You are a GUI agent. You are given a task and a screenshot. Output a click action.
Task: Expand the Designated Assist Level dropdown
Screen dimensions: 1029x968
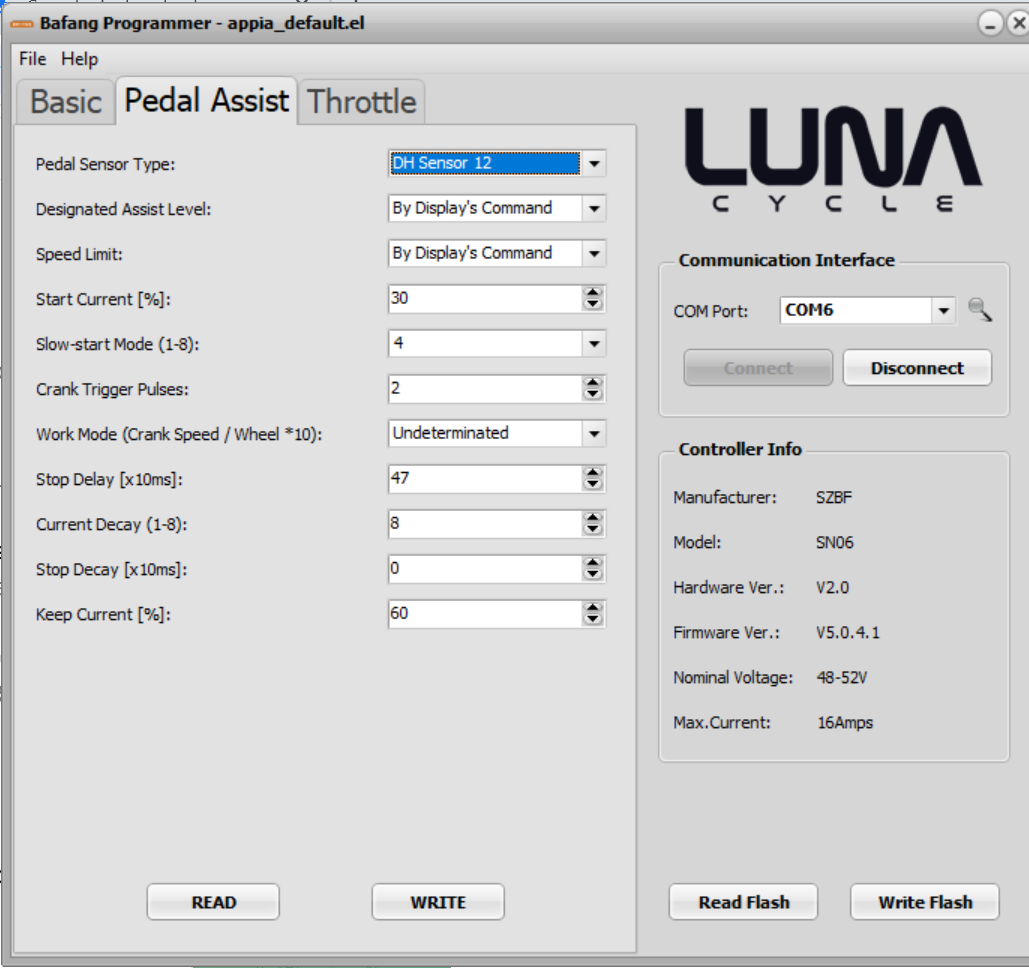594,209
